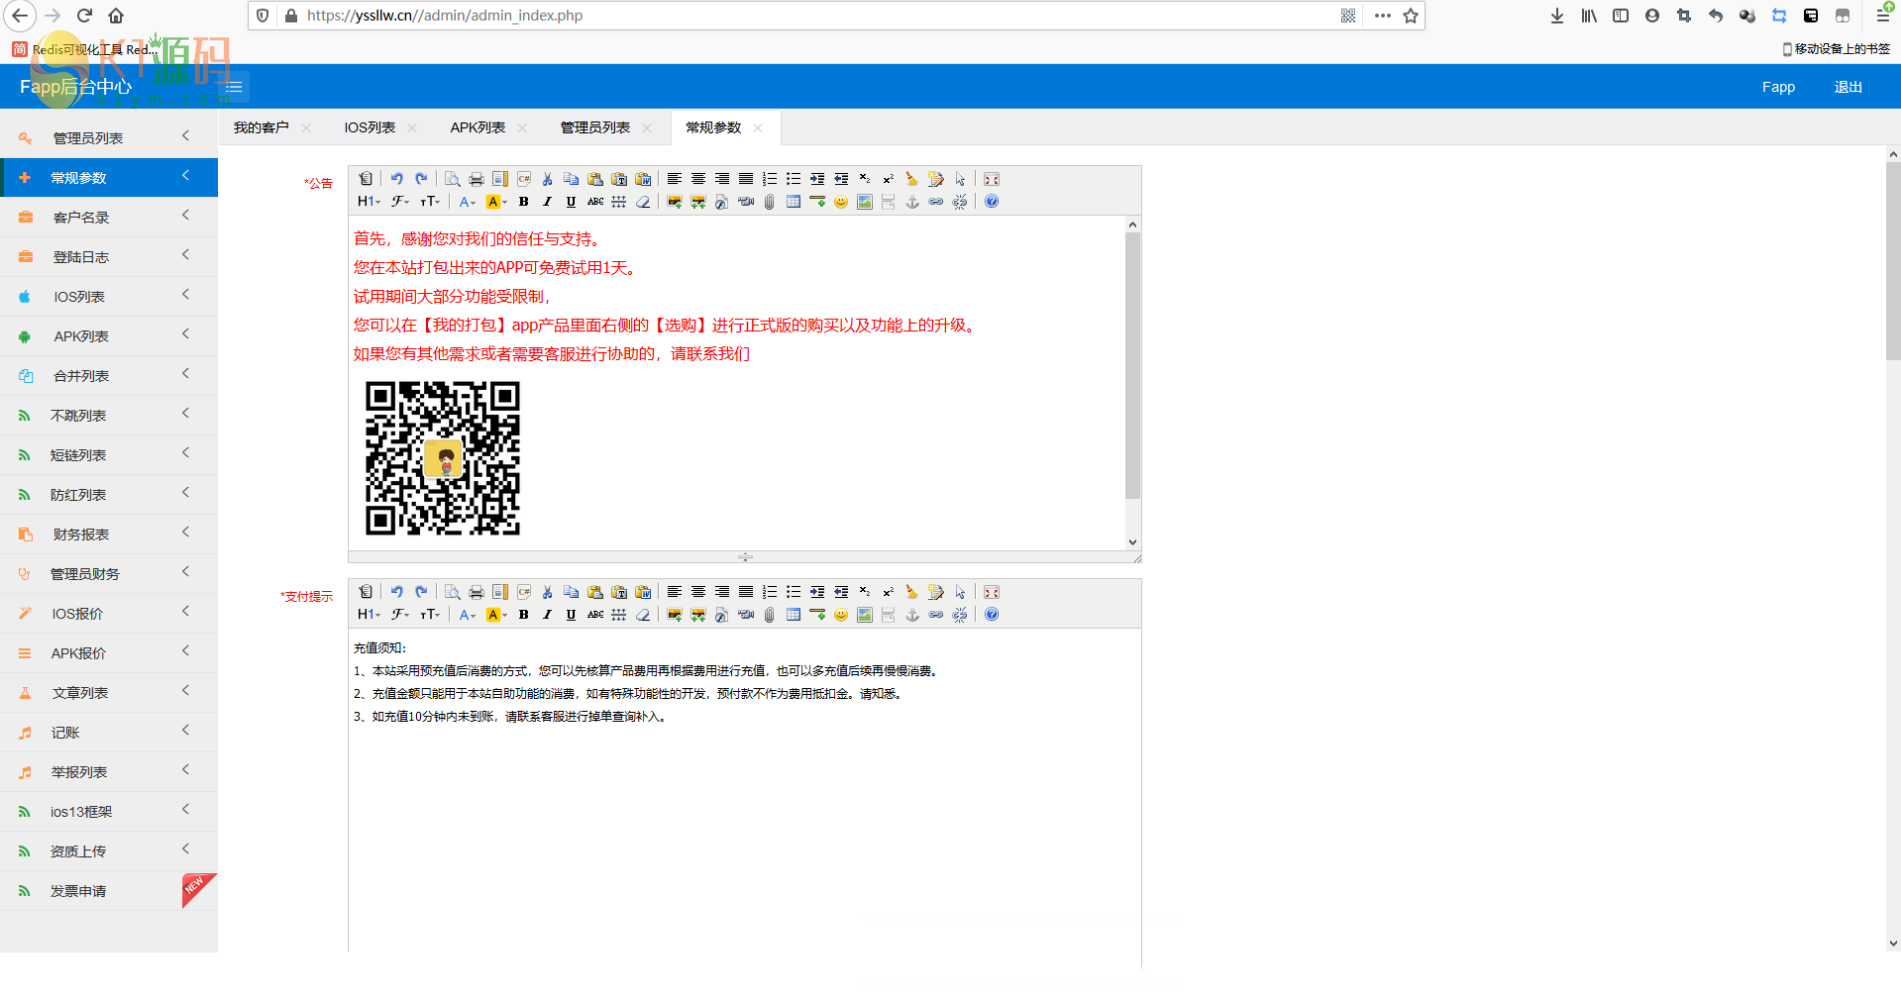Open the help icon in the 支付提示 editor
The height and width of the screenshot is (992, 1901).
coord(991,615)
